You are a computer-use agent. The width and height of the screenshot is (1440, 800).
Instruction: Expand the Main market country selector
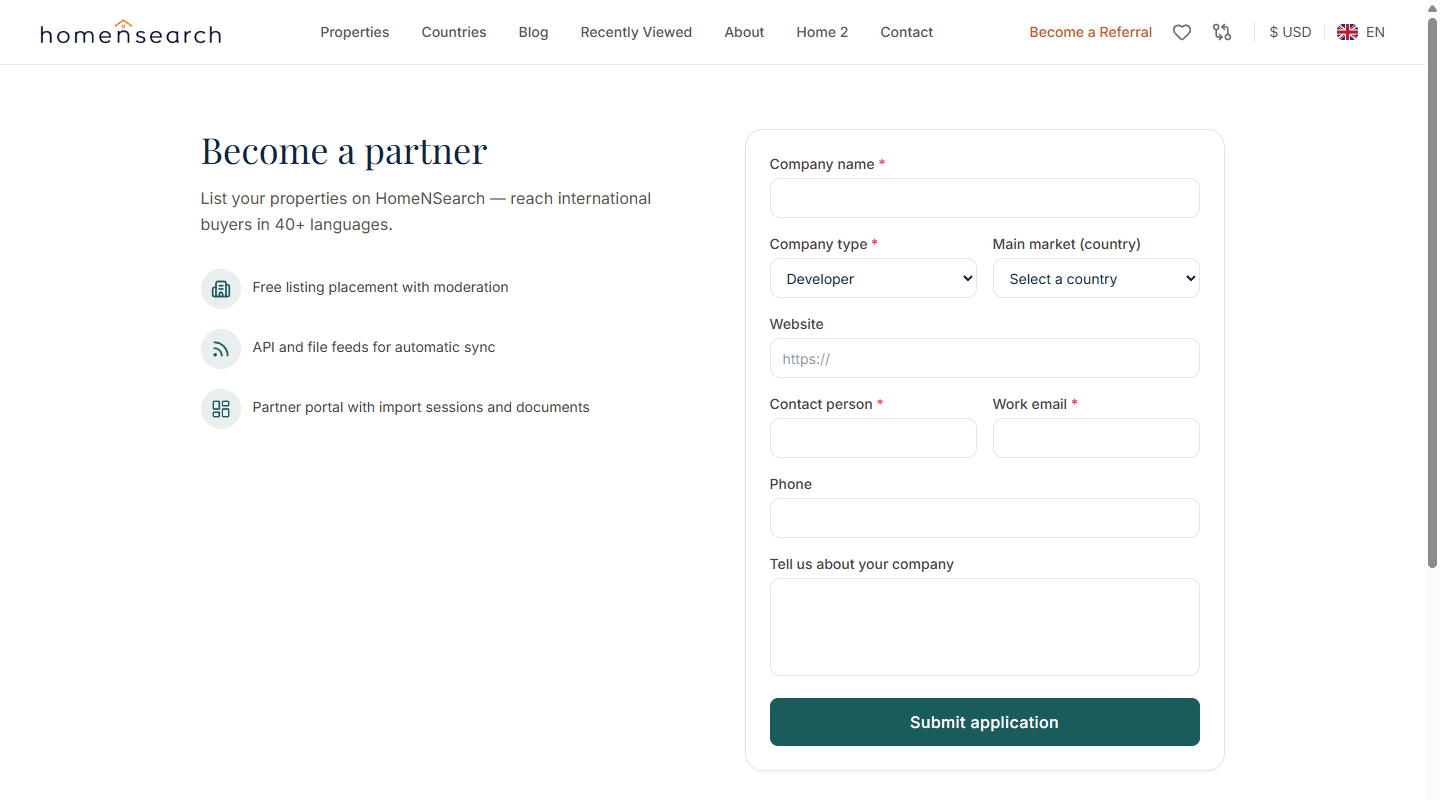click(x=1096, y=278)
